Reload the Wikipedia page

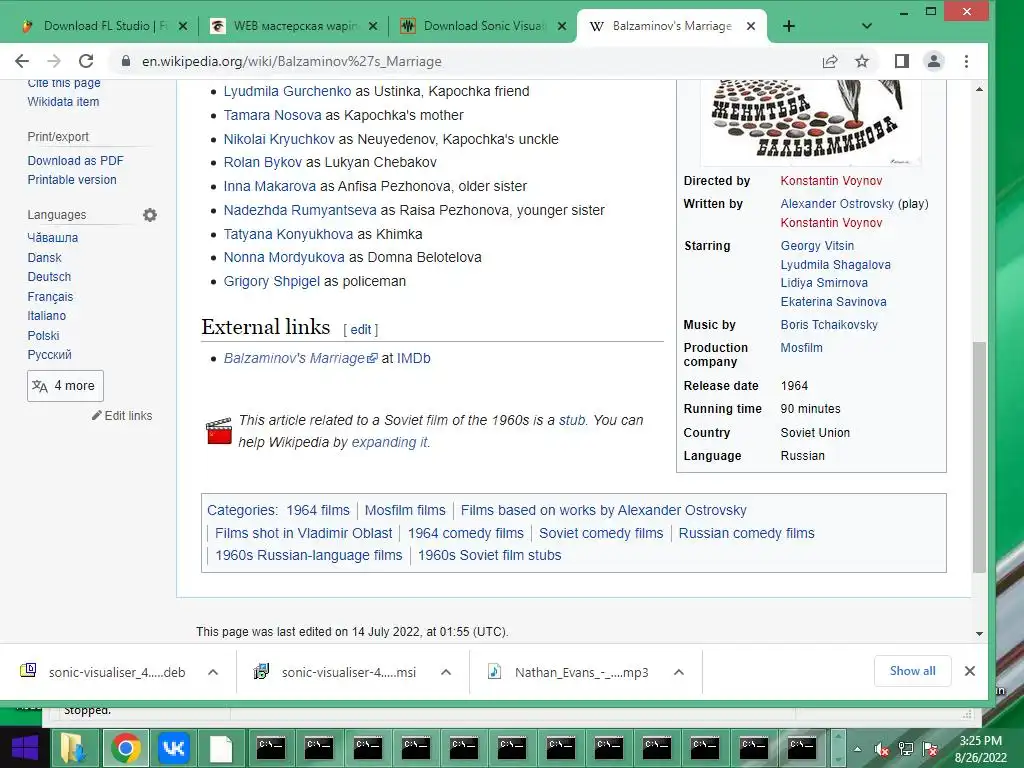86,61
